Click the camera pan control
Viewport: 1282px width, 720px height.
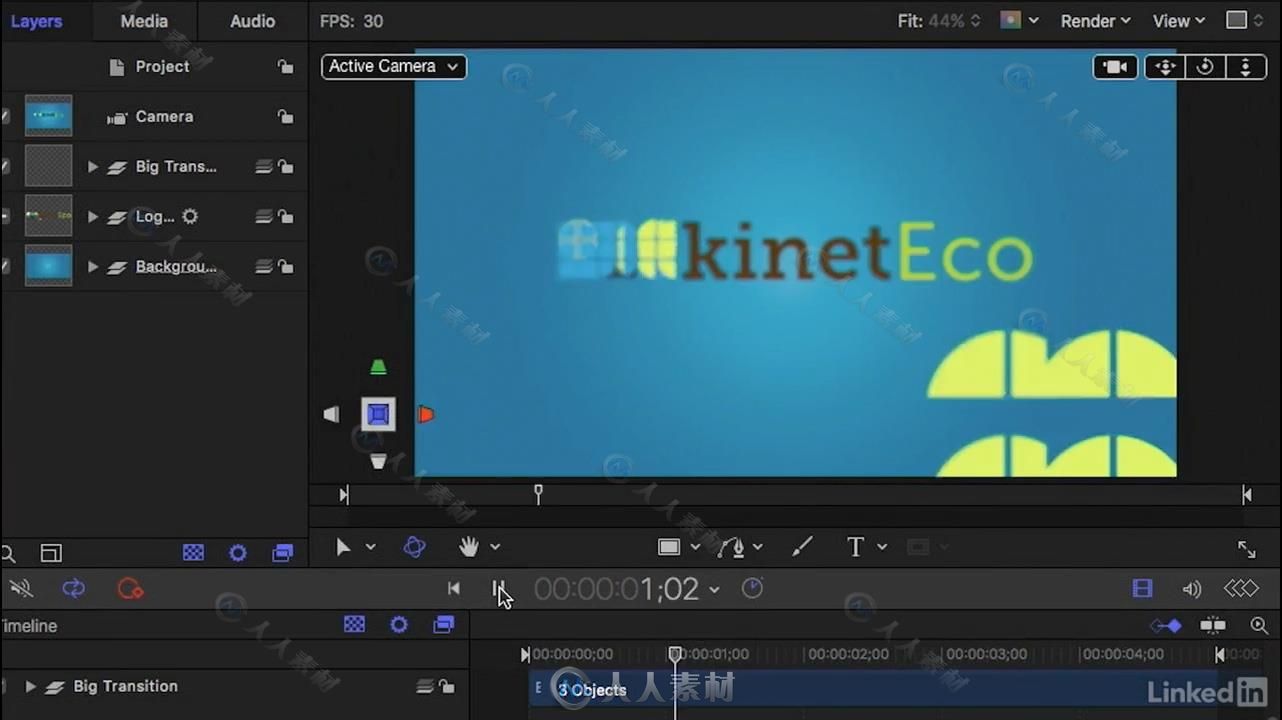click(x=1165, y=67)
